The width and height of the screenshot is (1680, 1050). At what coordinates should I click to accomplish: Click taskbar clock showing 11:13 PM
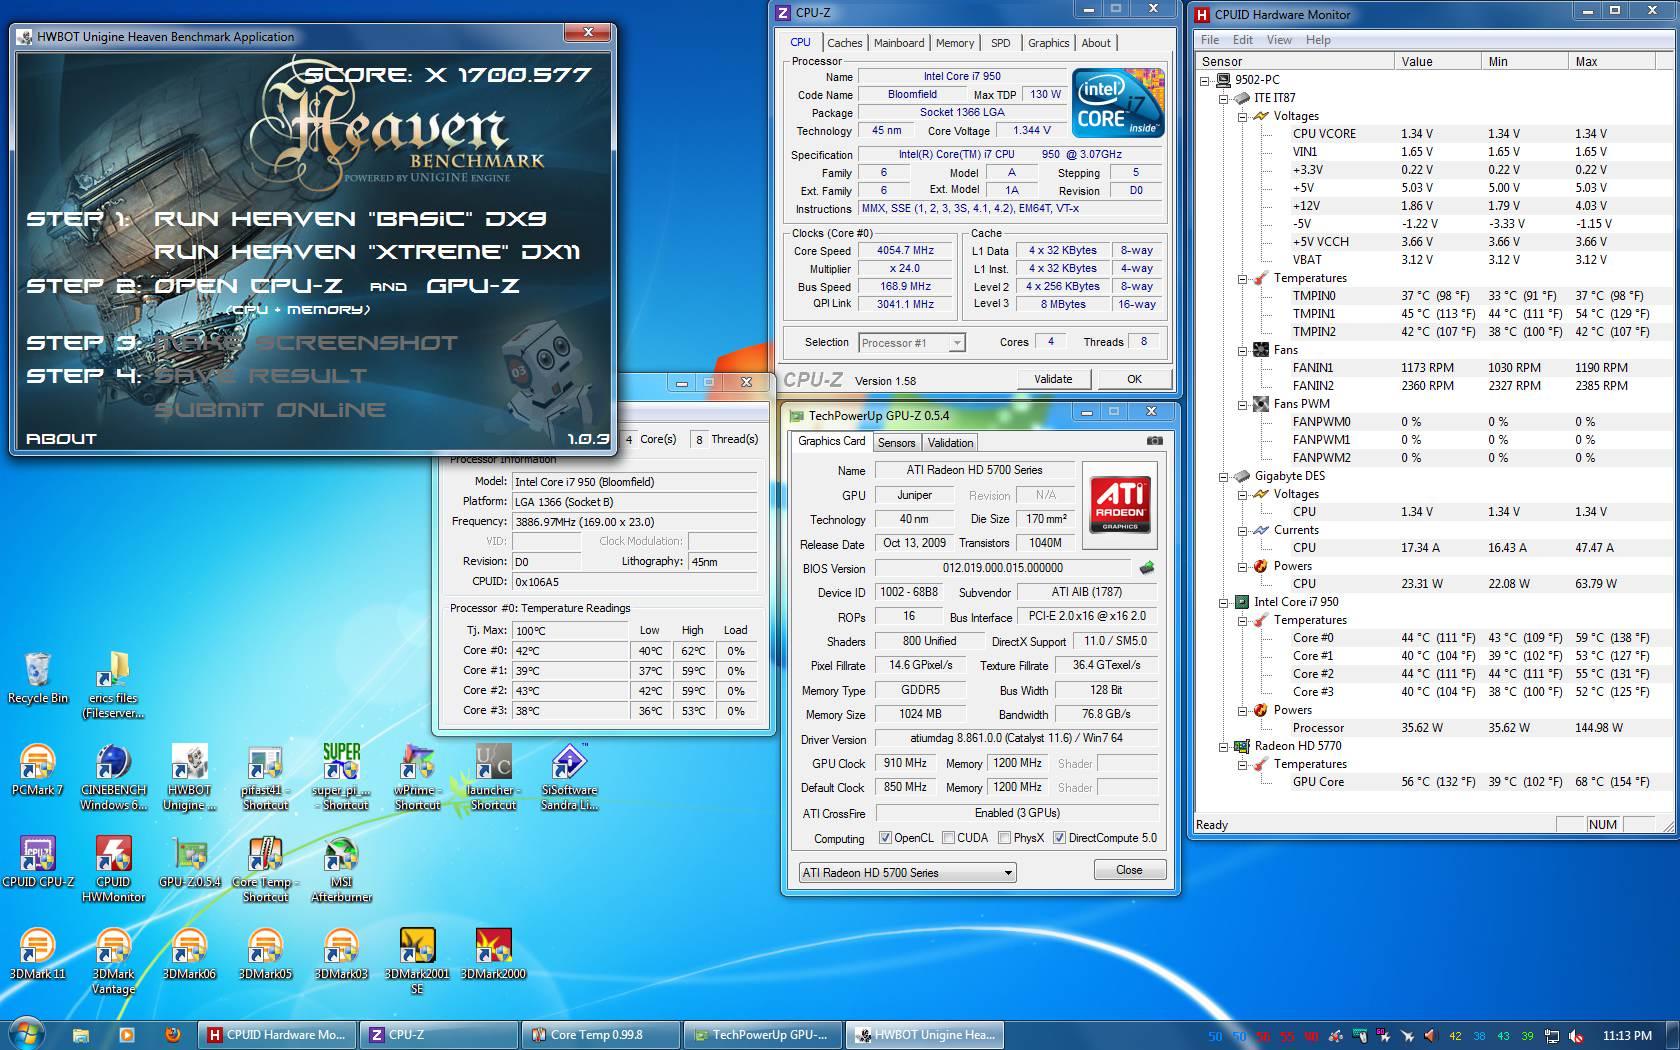coord(1627,1035)
